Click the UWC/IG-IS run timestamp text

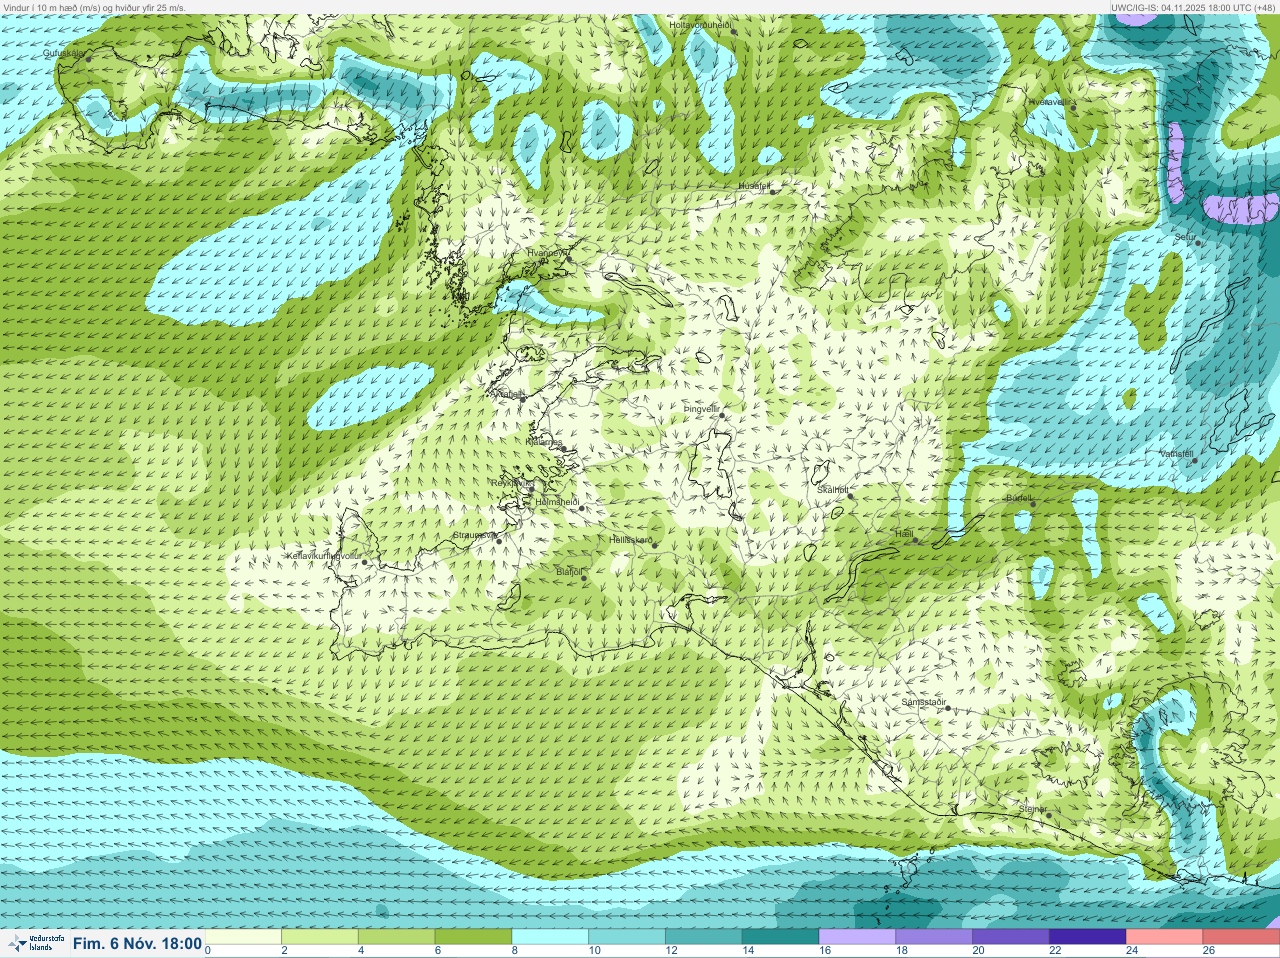1193,7
